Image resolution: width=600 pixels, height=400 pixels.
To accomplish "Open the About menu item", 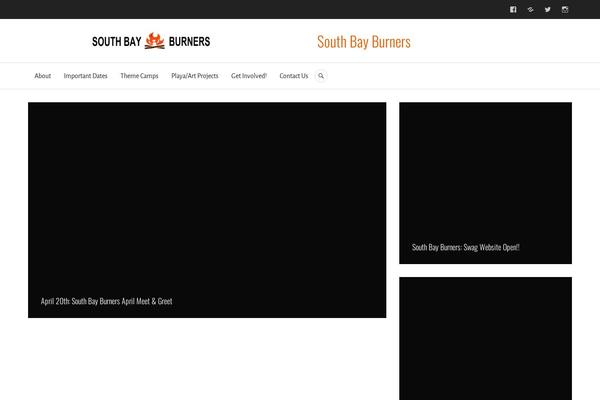I will (x=42, y=76).
